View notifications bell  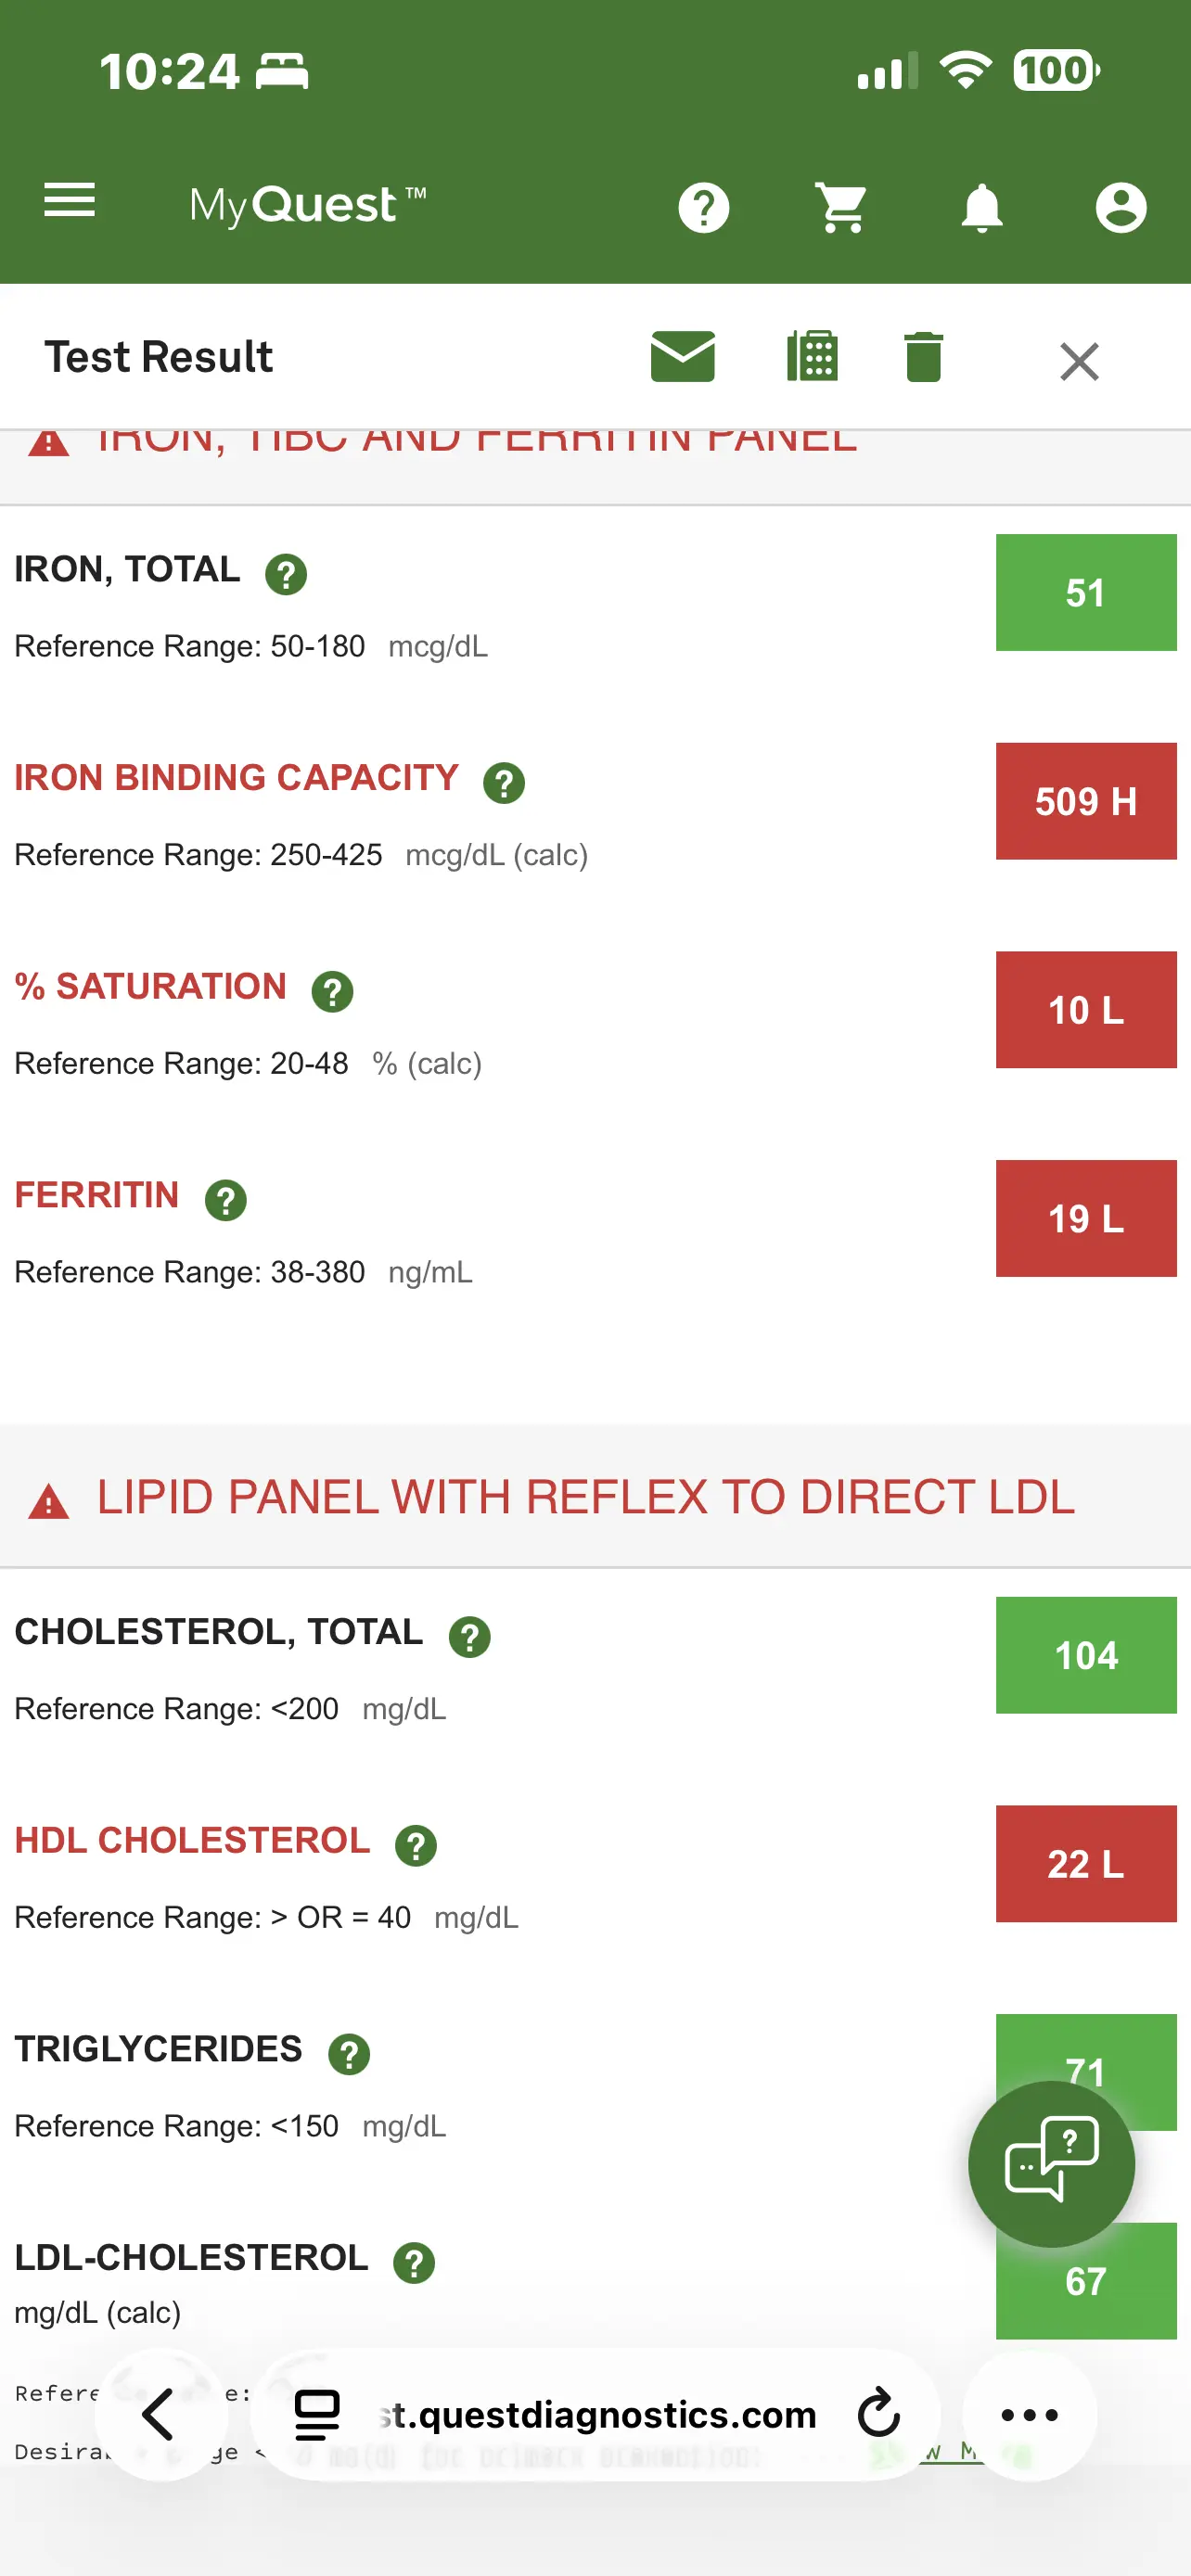[x=981, y=208]
